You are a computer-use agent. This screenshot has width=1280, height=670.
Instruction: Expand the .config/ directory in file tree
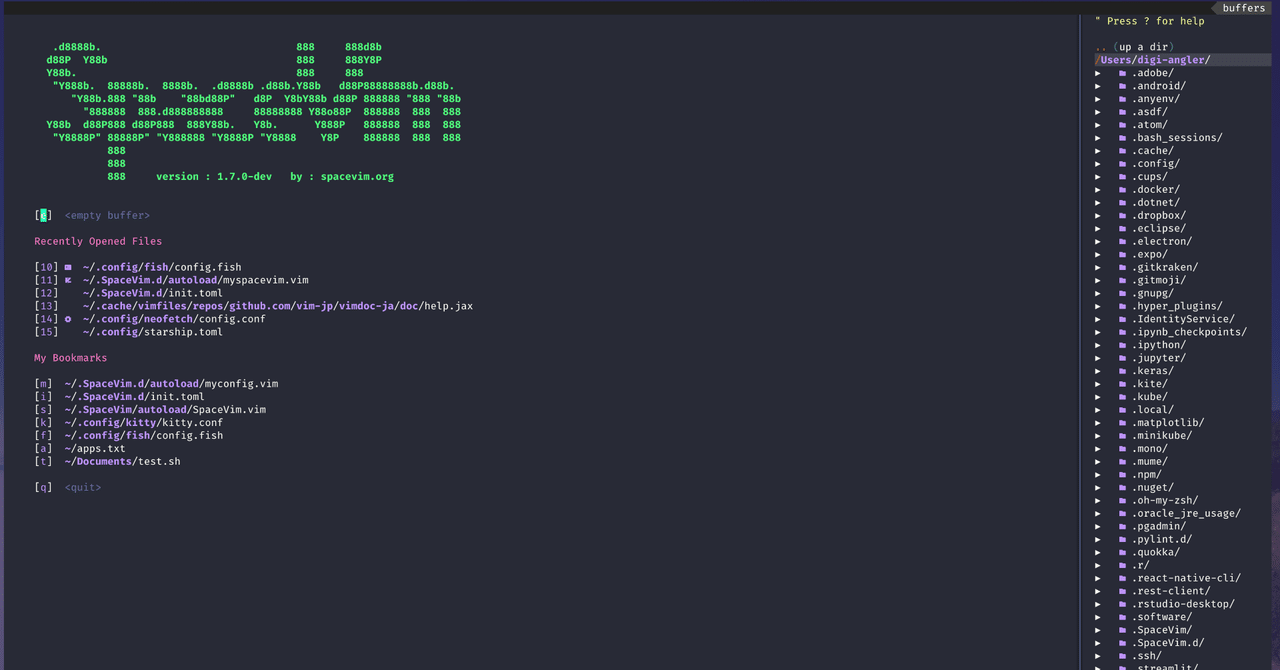[x=1098, y=163]
